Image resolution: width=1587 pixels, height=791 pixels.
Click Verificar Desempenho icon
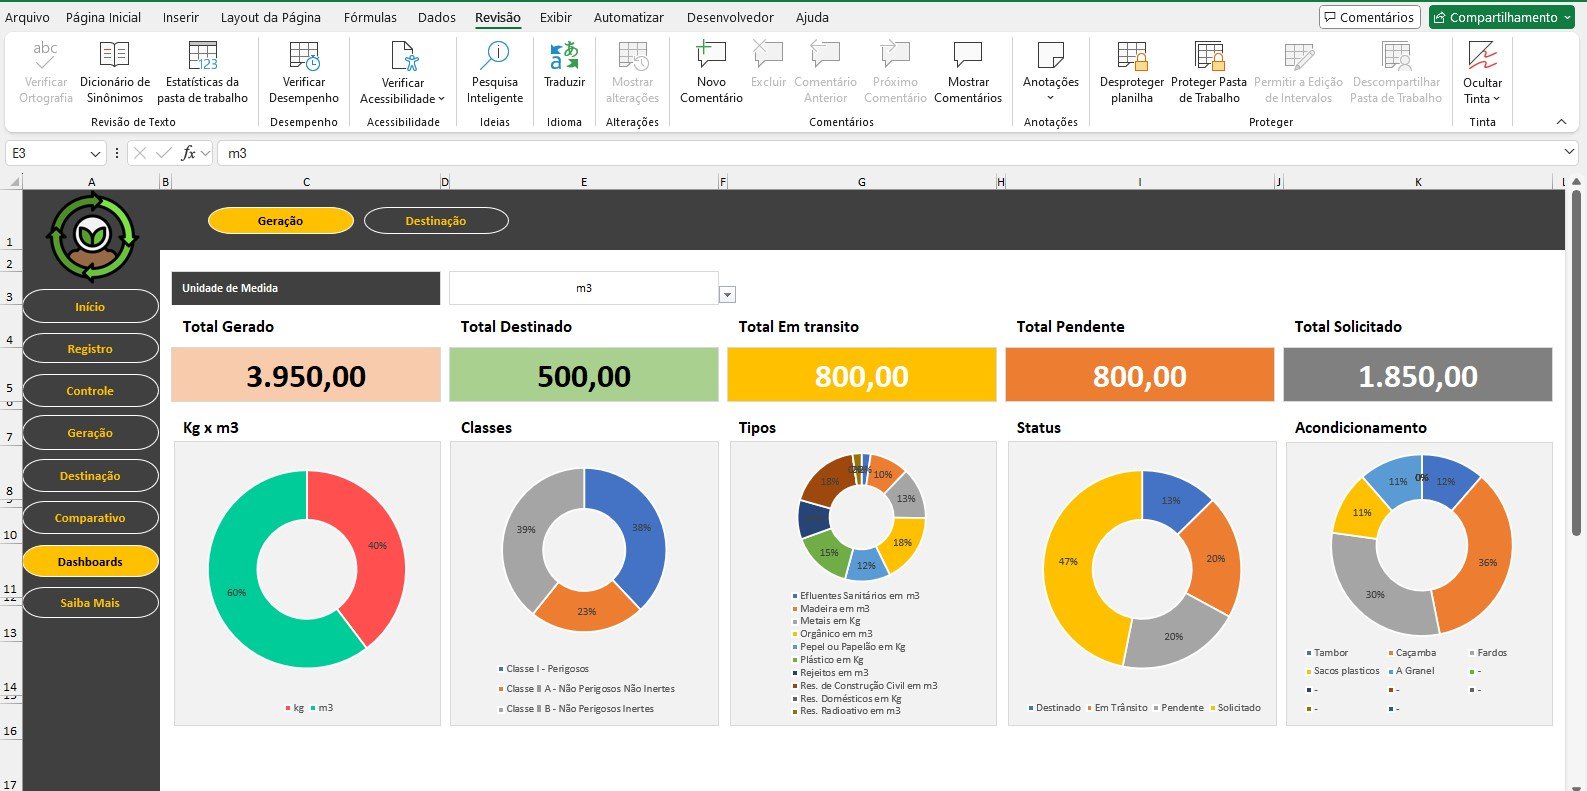point(304,57)
